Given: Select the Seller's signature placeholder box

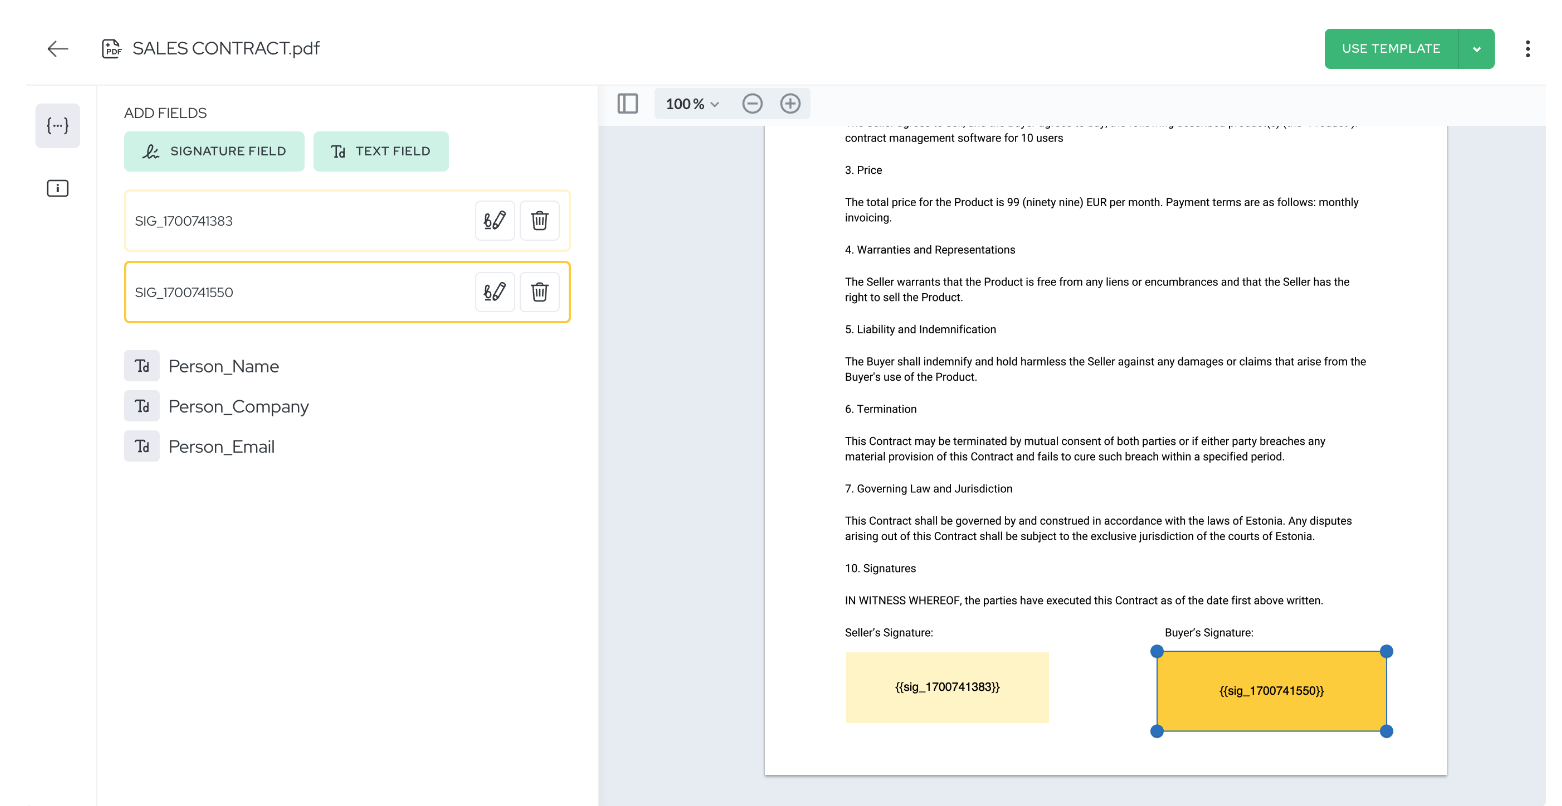Looking at the screenshot, I should tap(947, 687).
